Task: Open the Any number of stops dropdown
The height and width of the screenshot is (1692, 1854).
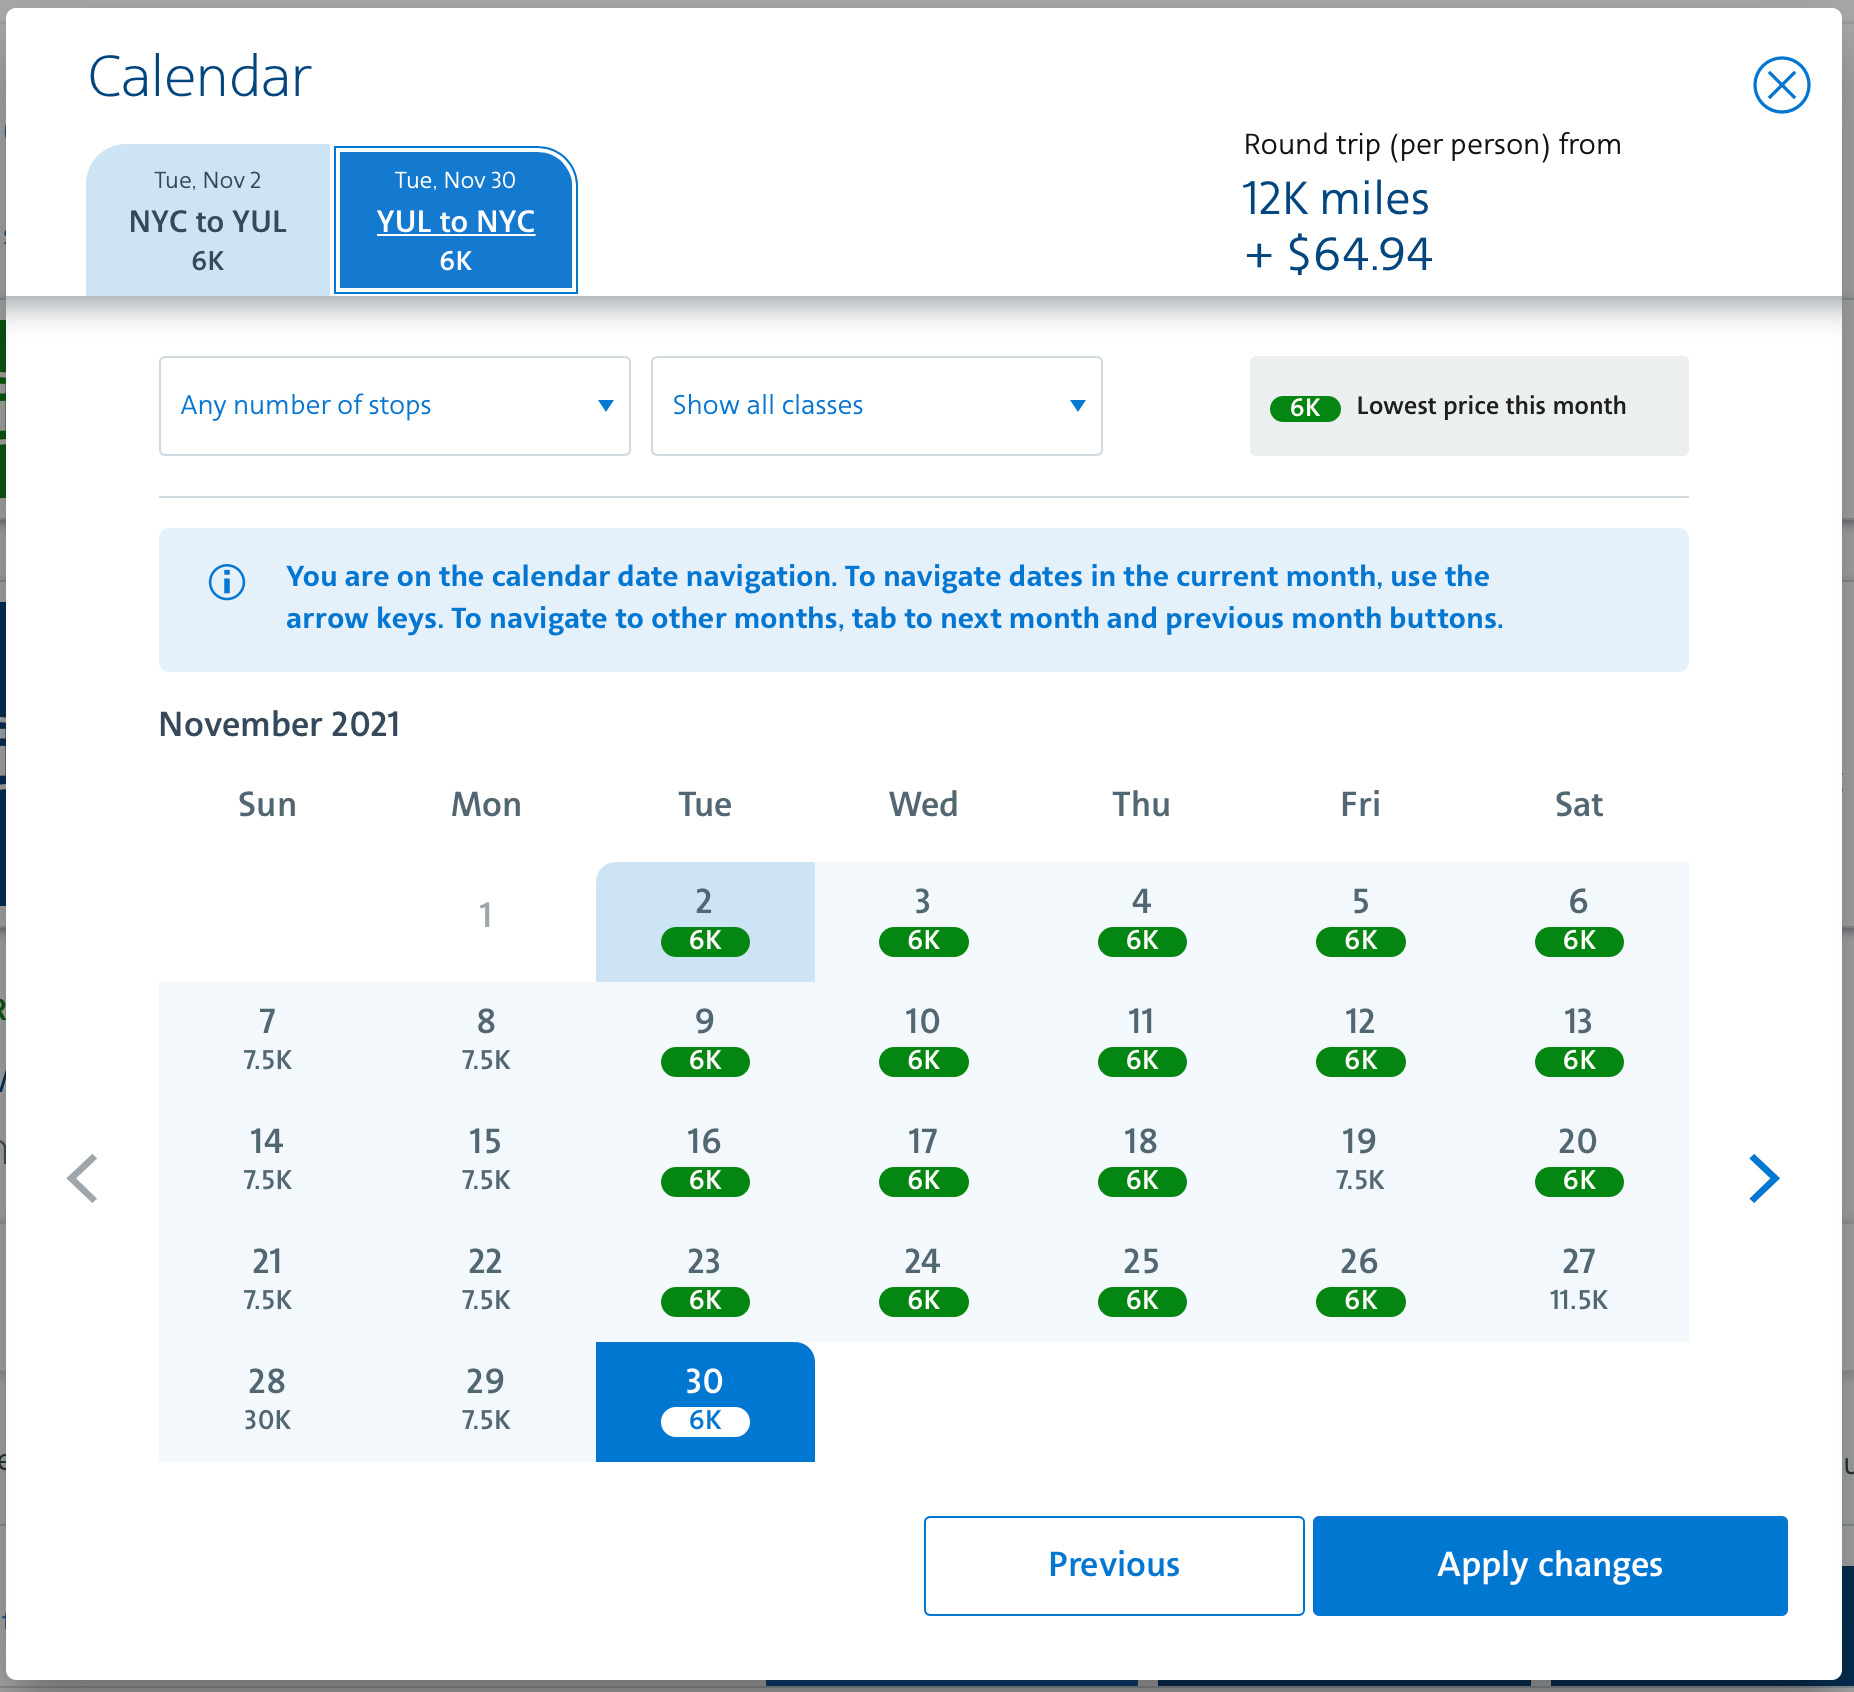Action: pos(395,406)
